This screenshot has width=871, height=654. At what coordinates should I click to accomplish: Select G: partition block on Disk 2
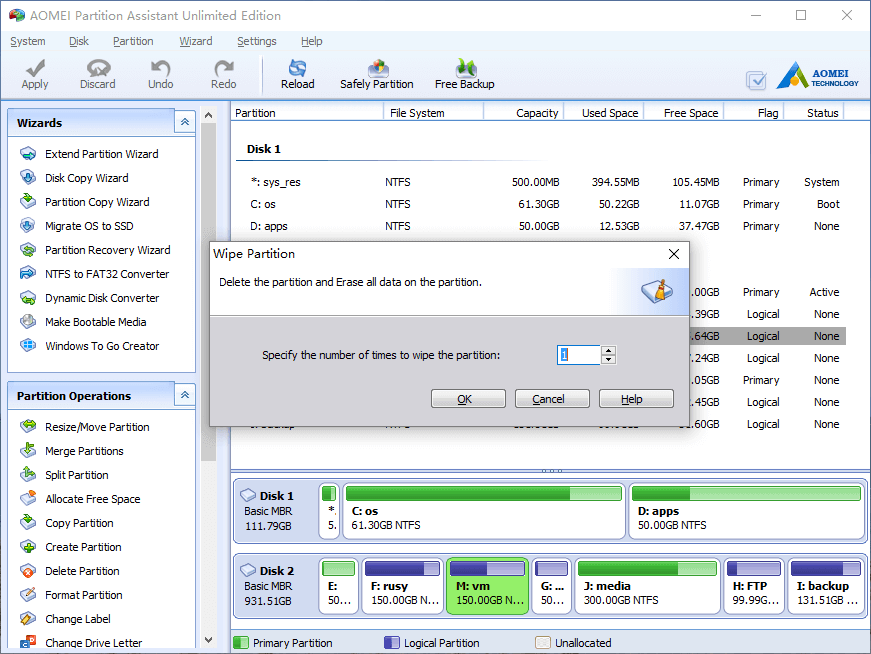pyautogui.click(x=551, y=586)
